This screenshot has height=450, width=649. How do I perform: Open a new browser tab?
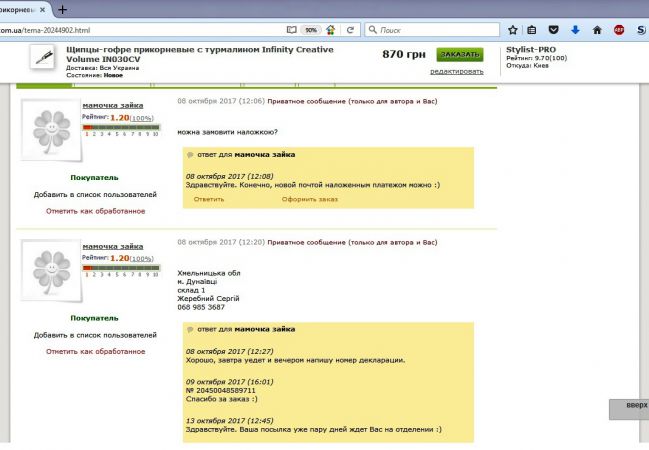coord(63,8)
